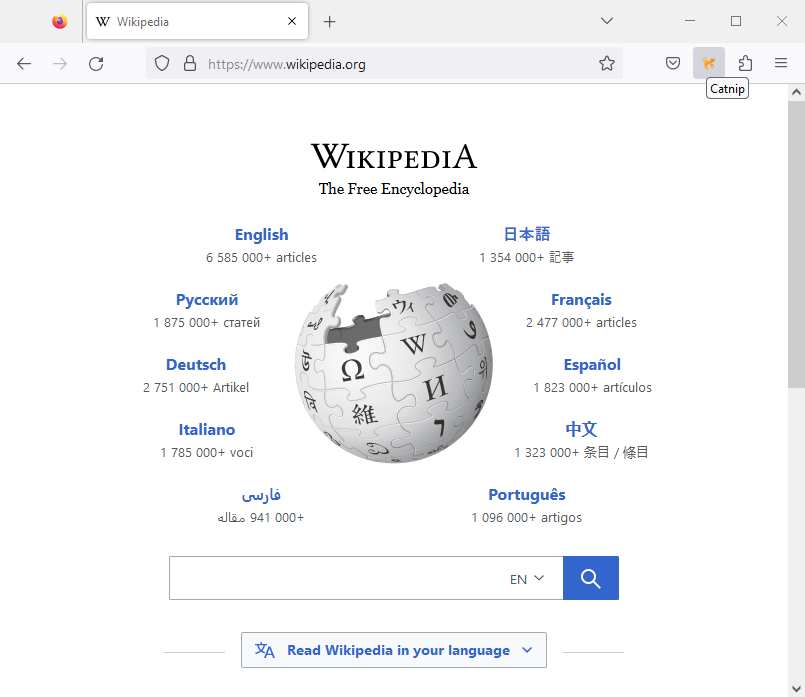
Task: Open Persian فارسی Wikipedia link
Action: [x=261, y=495]
